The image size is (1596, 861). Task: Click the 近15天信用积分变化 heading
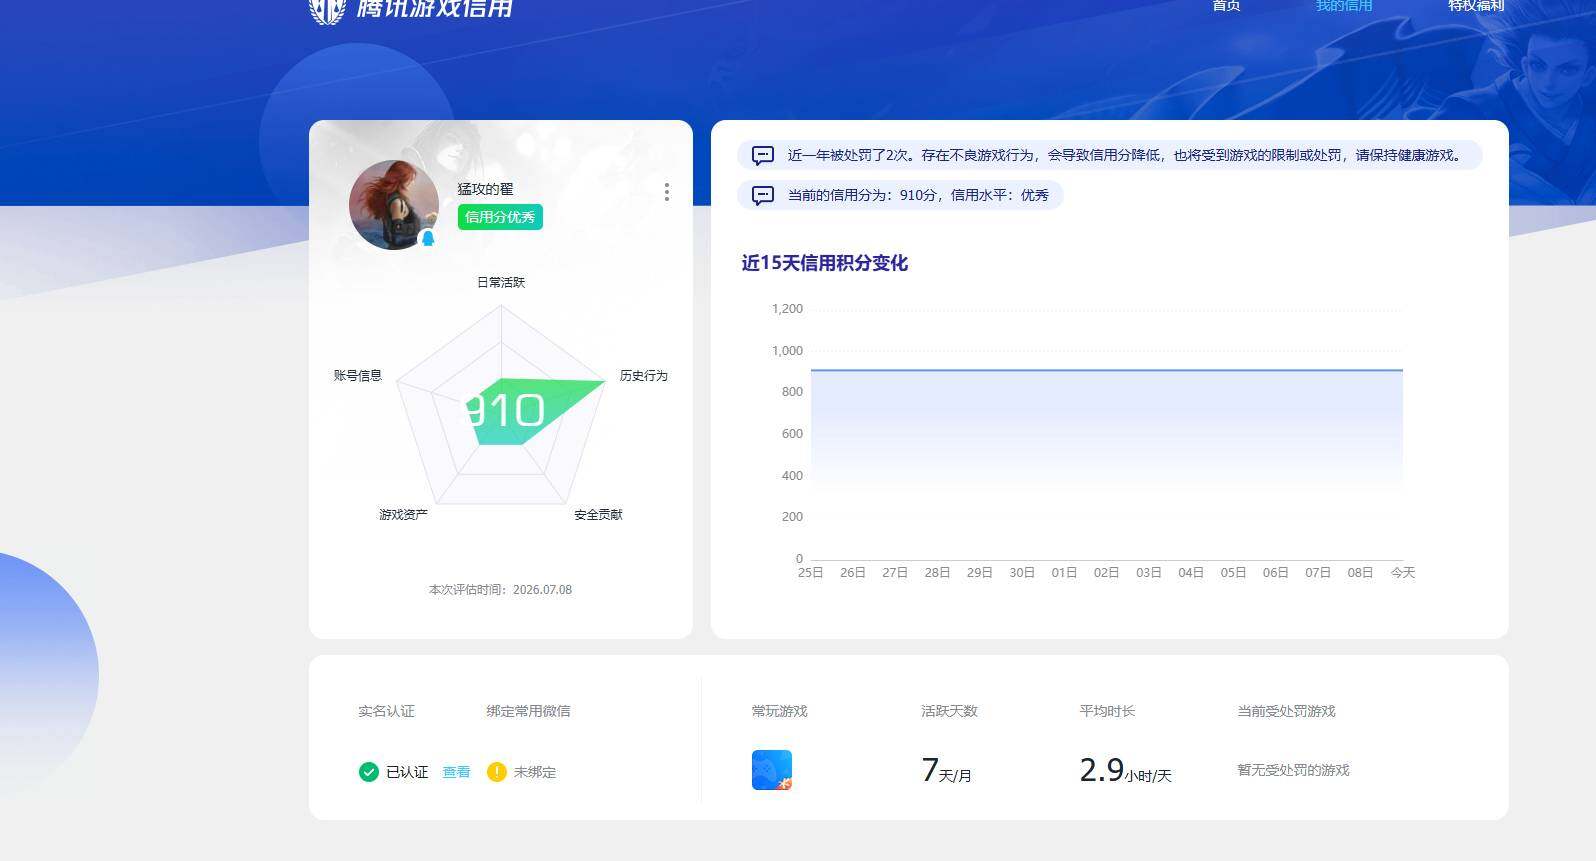click(824, 263)
